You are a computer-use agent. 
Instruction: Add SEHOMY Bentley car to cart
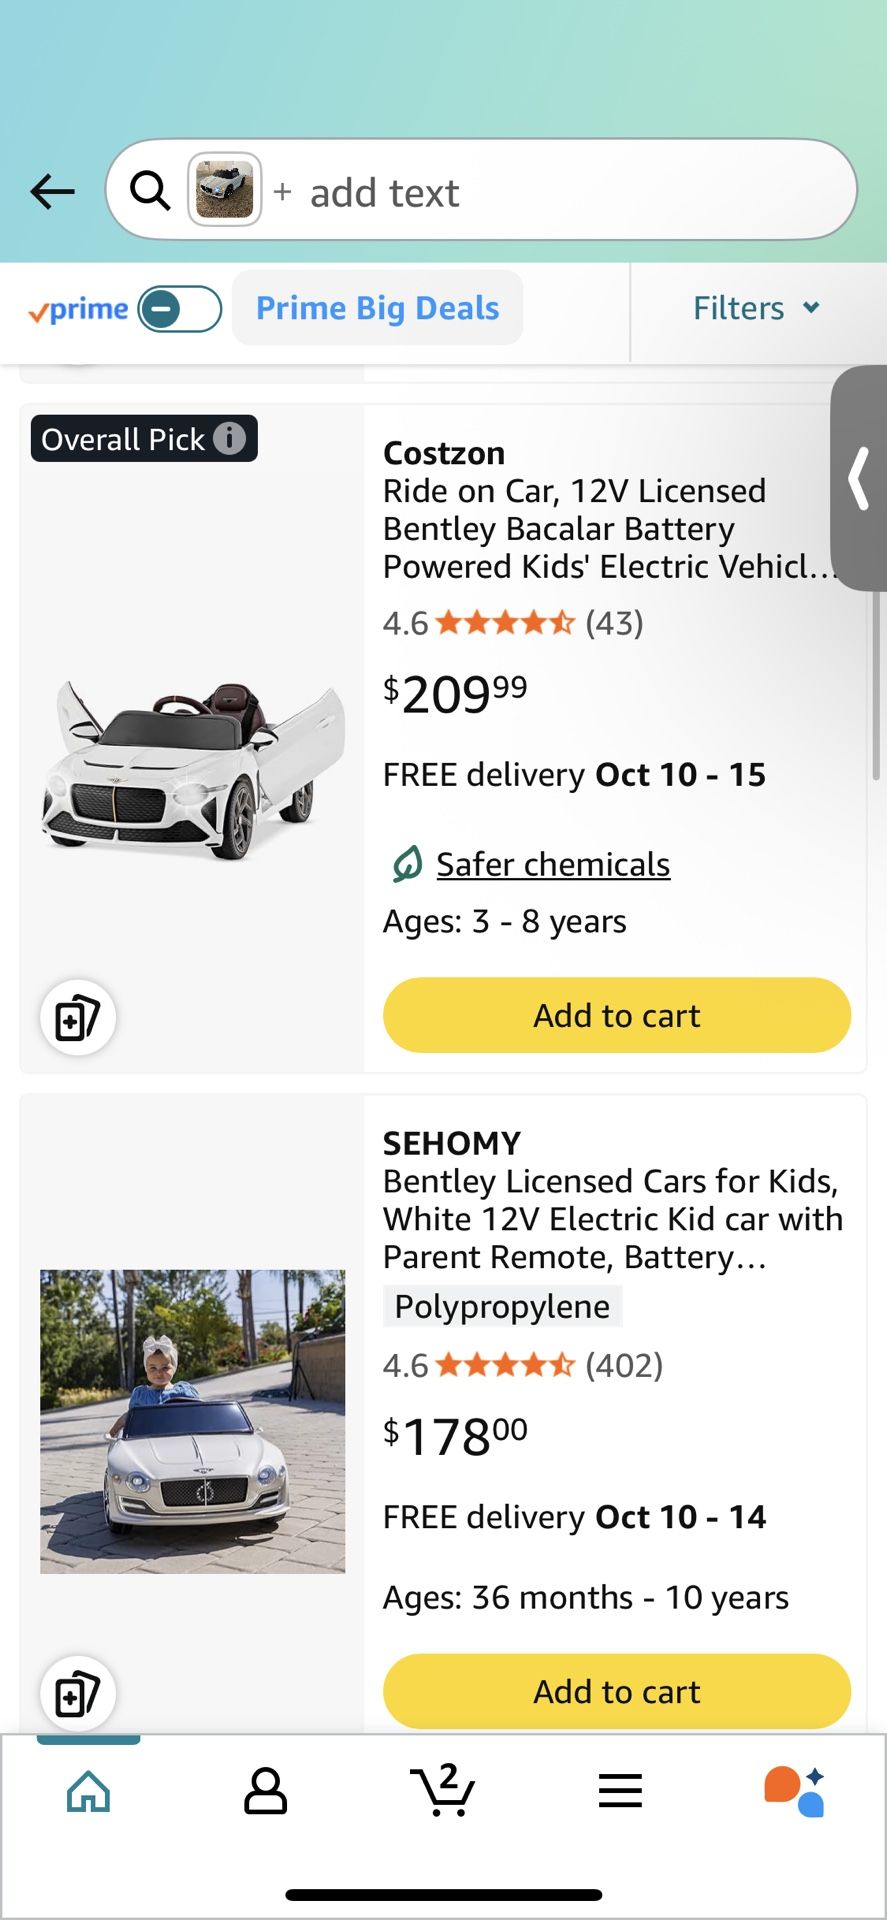click(x=616, y=1691)
